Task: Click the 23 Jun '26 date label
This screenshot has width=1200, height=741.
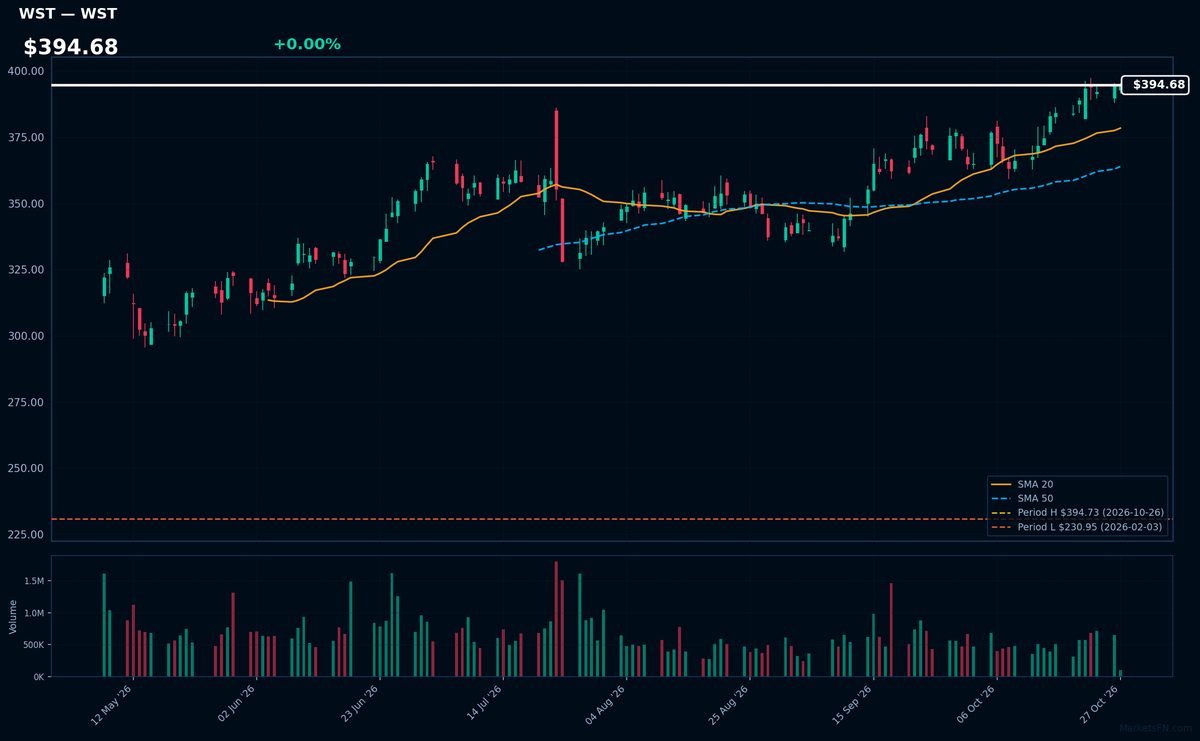Action: (360, 705)
